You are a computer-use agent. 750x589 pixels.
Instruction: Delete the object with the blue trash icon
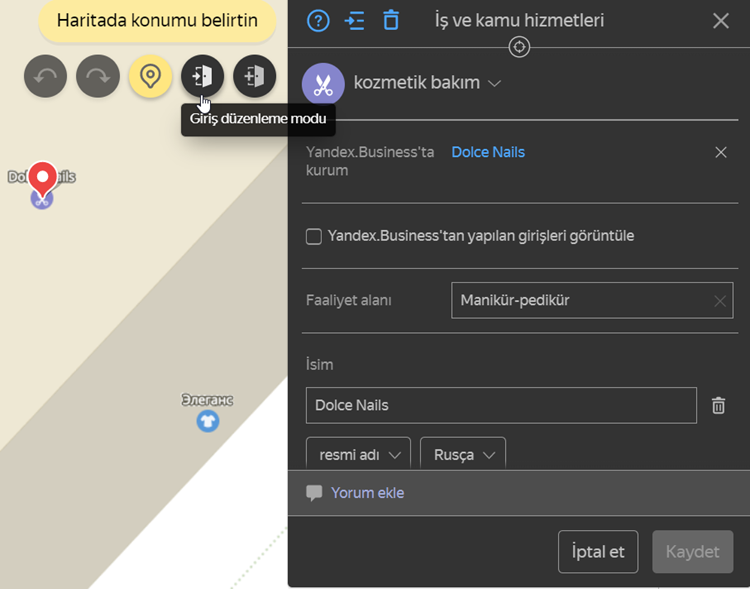click(391, 21)
